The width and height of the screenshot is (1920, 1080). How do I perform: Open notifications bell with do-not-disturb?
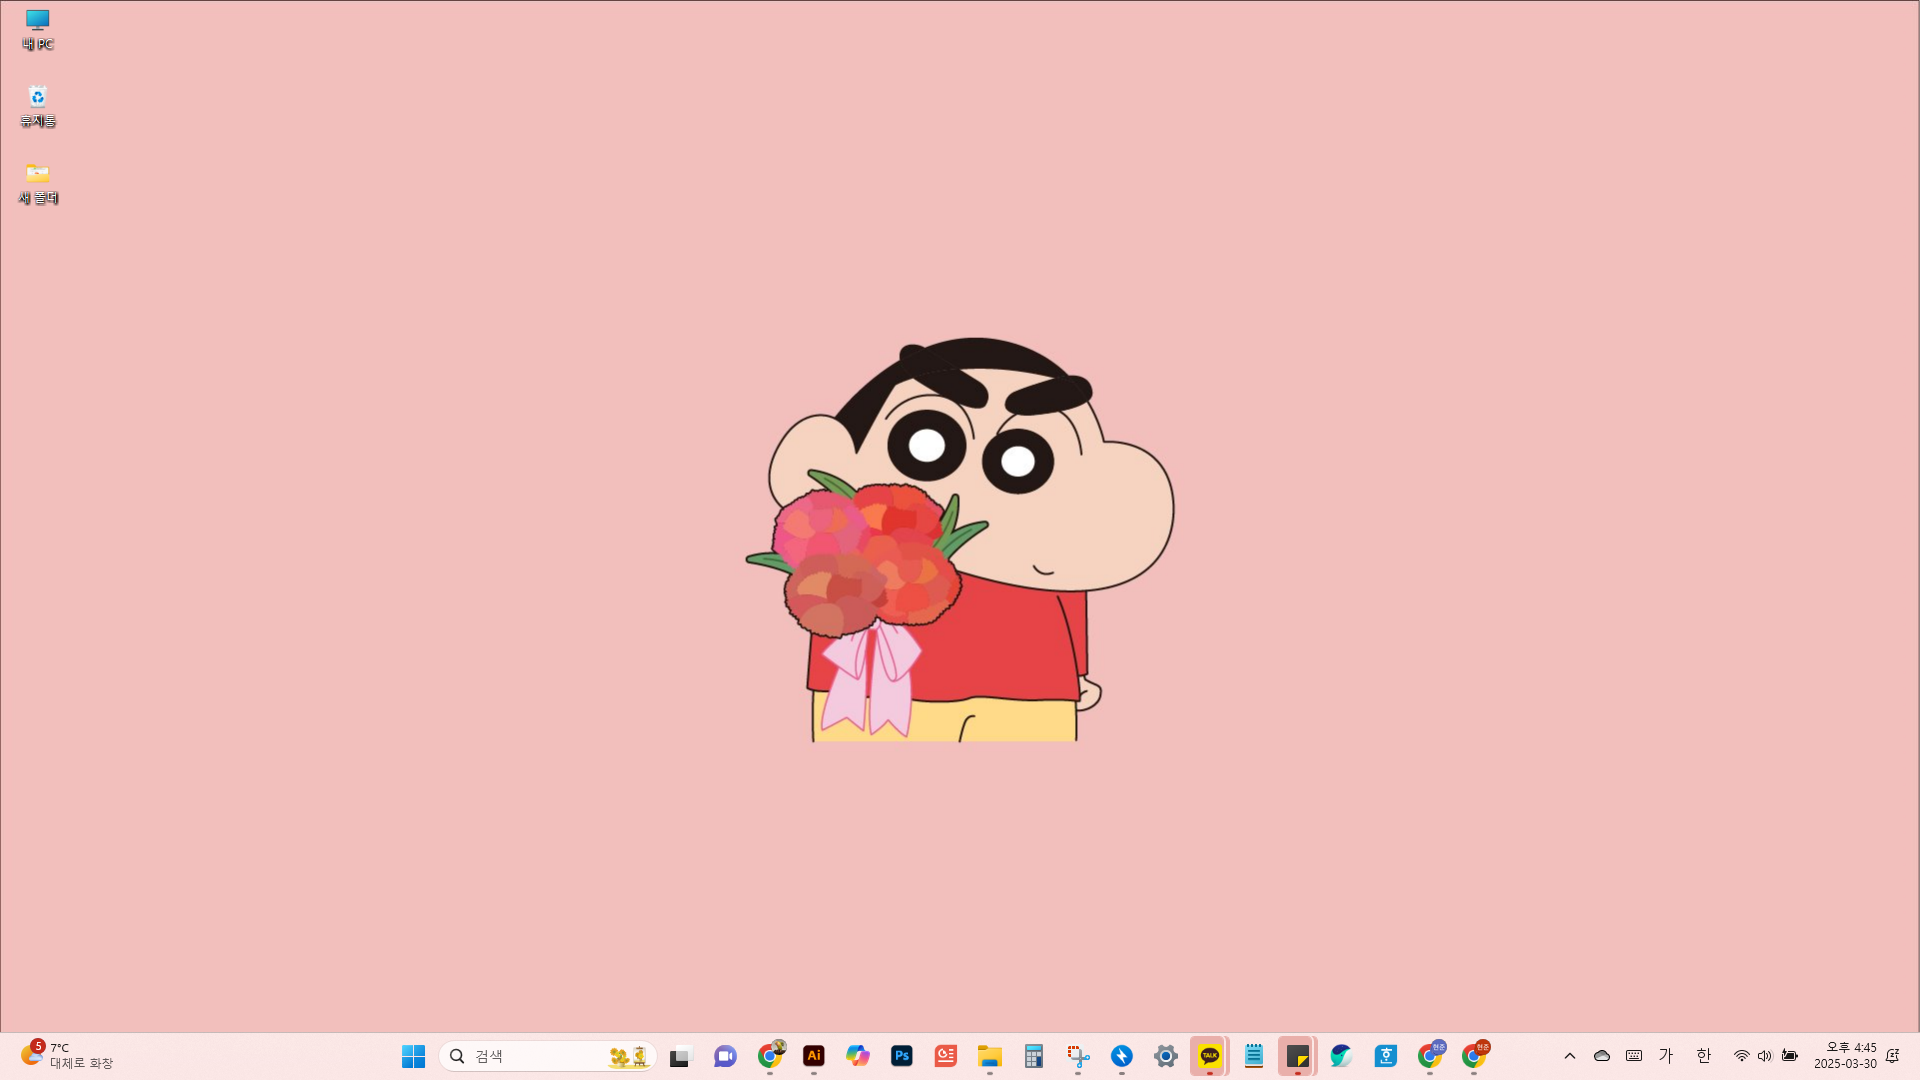pyautogui.click(x=1892, y=1056)
